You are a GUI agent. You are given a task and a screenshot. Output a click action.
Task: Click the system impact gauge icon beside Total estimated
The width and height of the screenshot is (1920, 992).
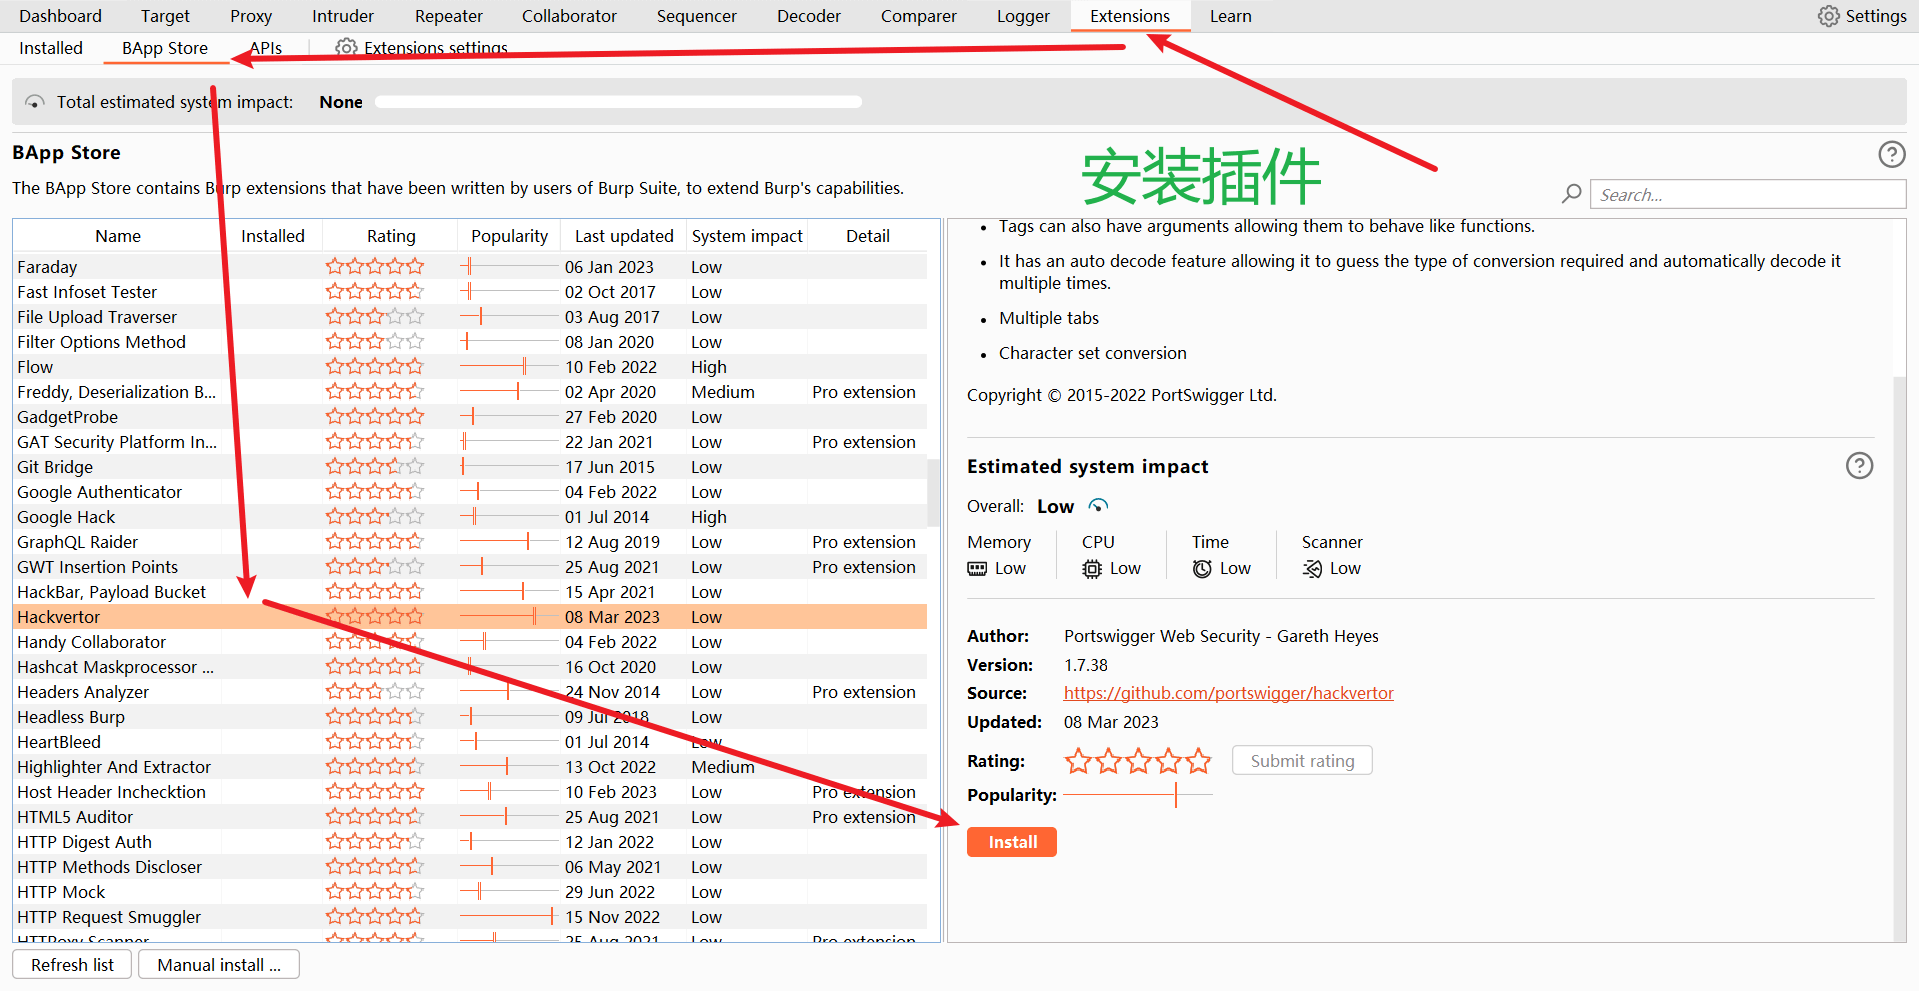click(35, 102)
